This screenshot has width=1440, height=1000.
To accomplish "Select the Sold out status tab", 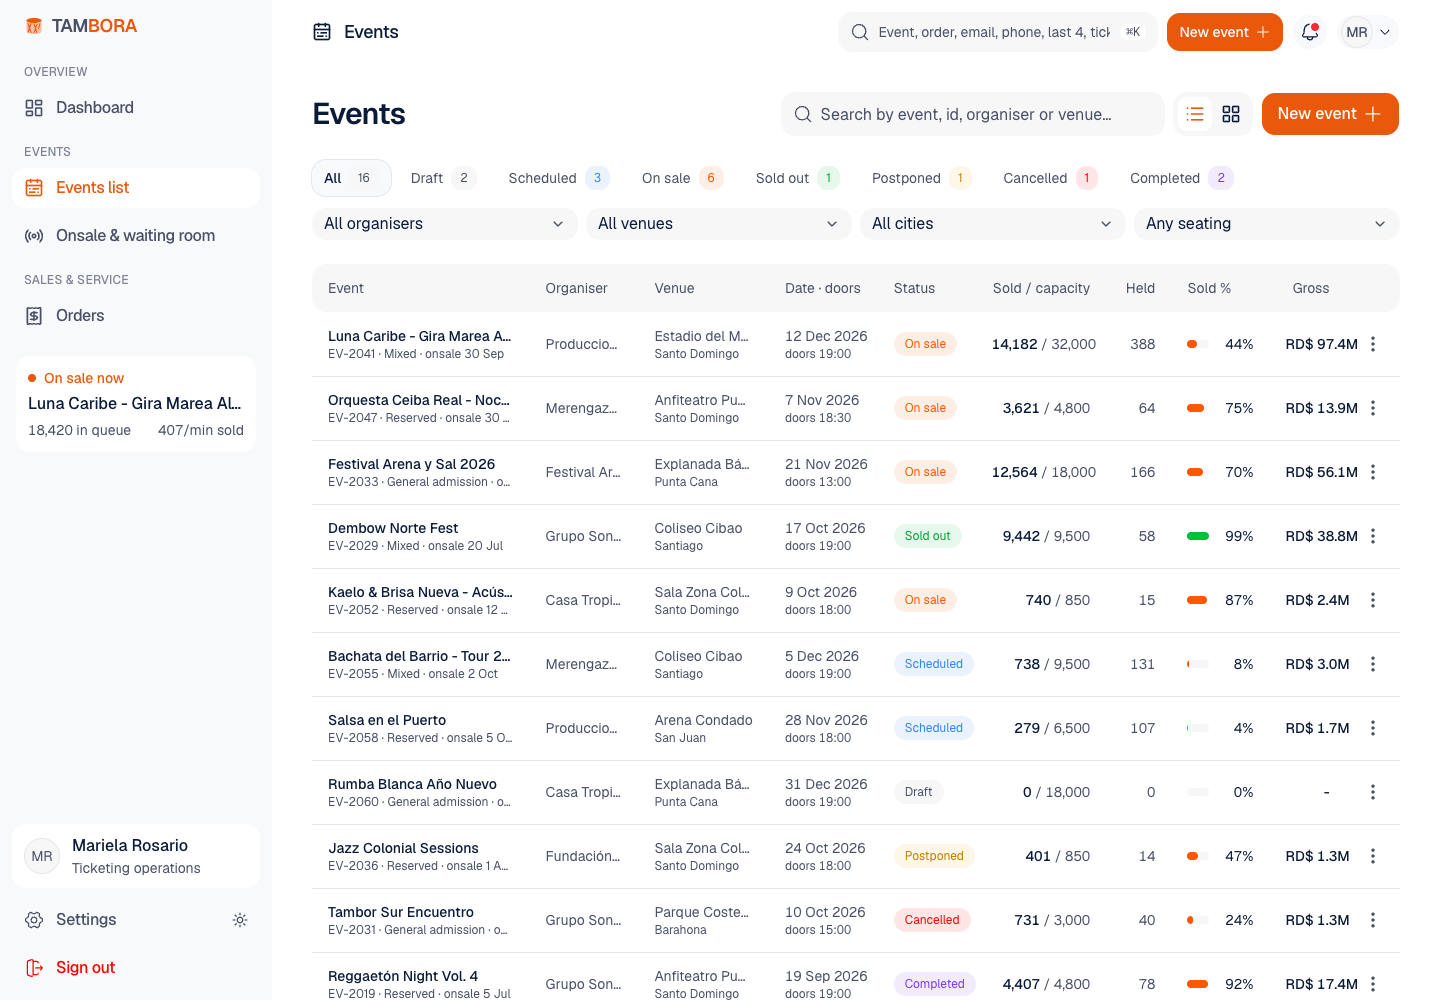I will coord(797,178).
